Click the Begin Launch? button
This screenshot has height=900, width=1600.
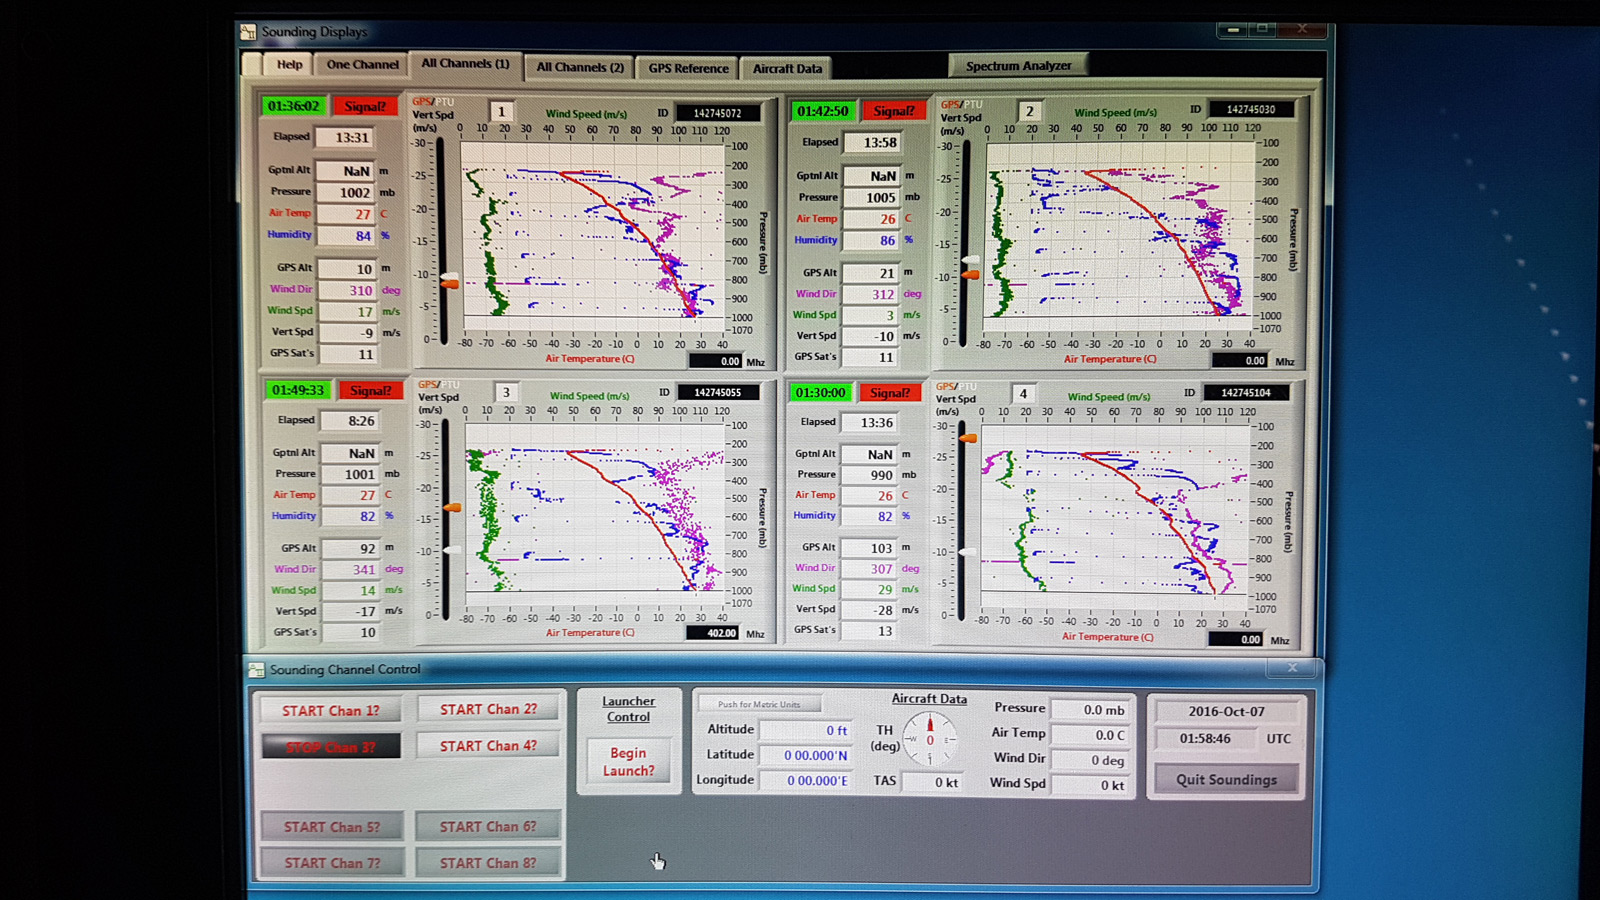click(628, 762)
